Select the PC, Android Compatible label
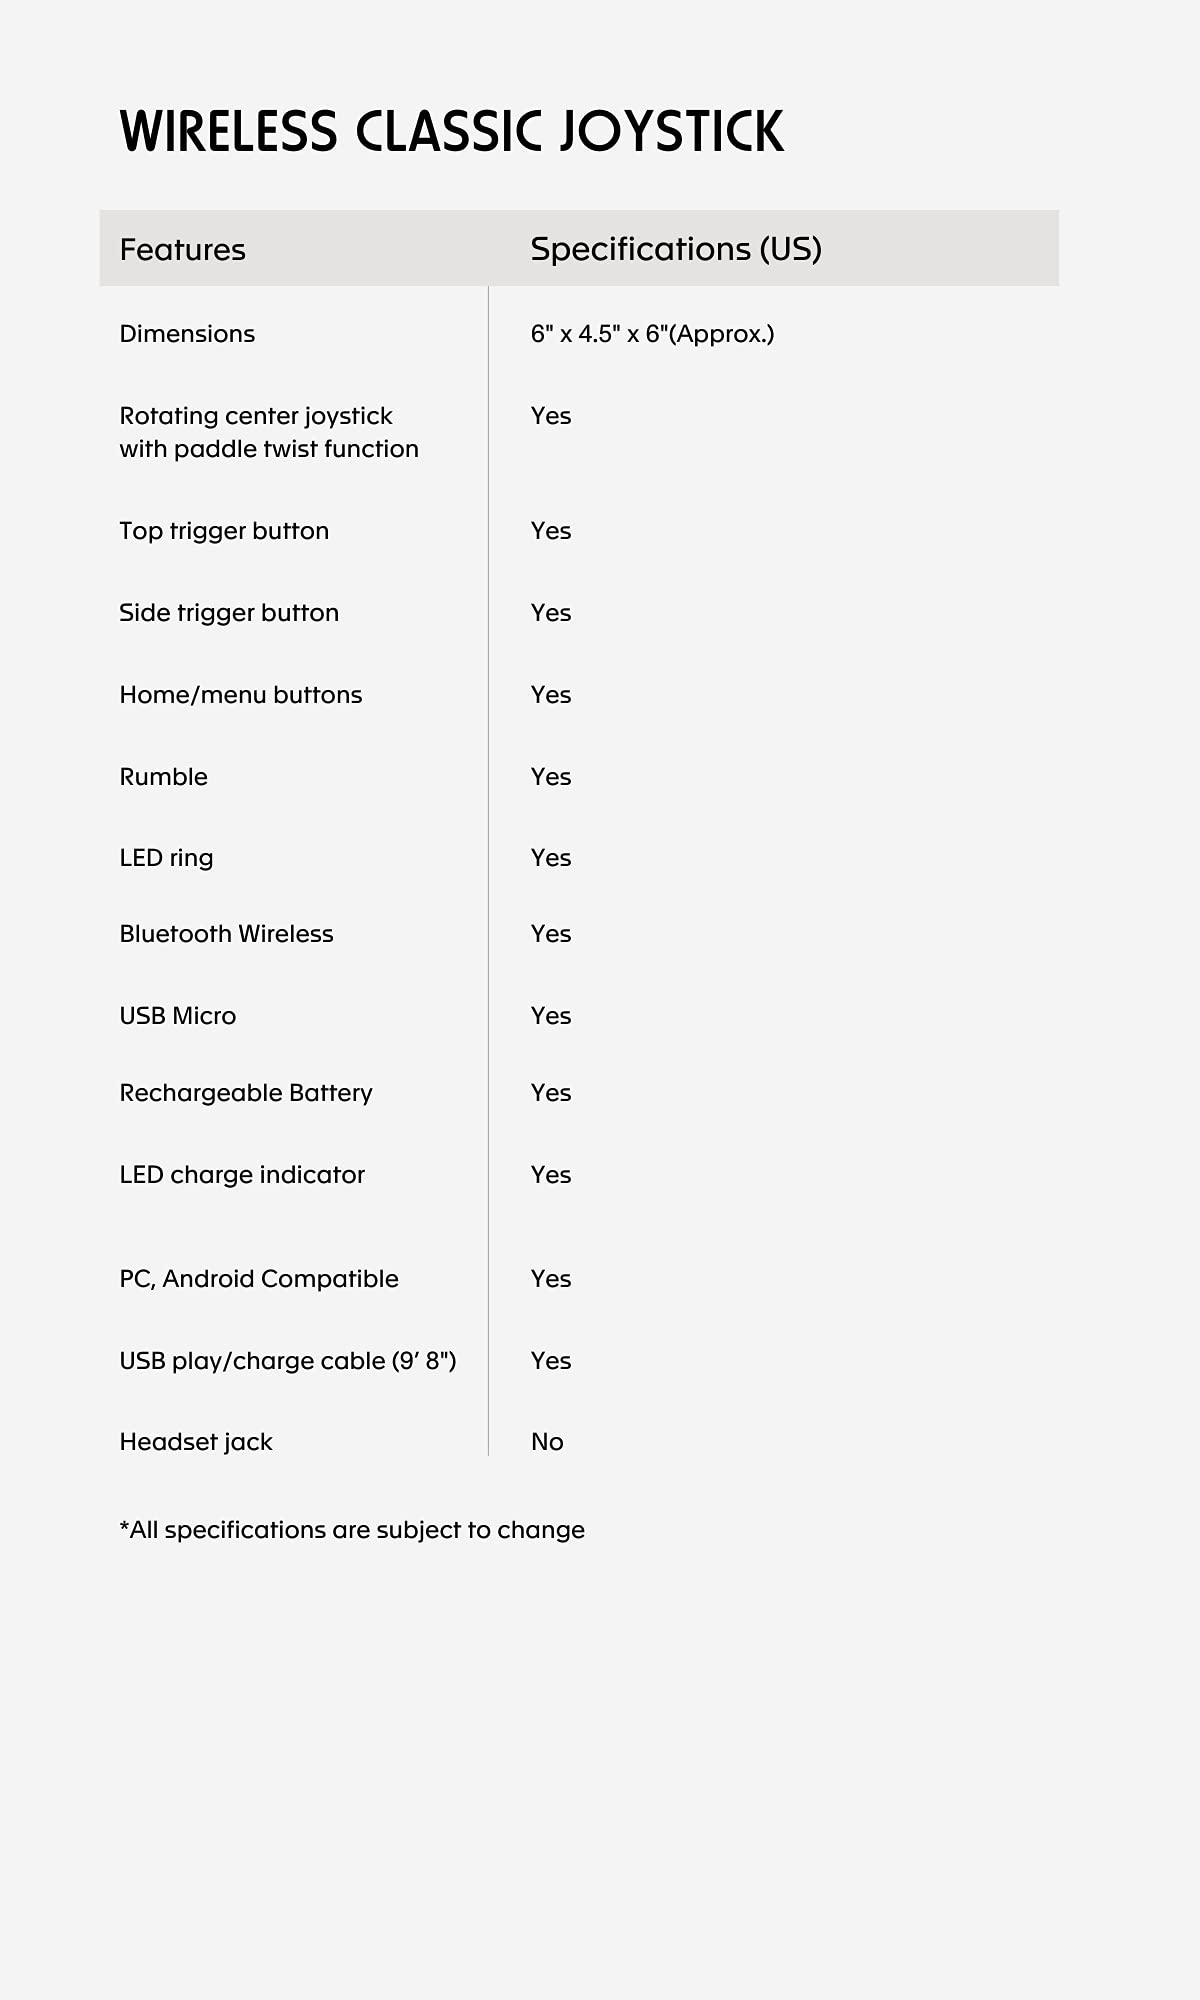The image size is (1200, 2000). [x=258, y=1279]
